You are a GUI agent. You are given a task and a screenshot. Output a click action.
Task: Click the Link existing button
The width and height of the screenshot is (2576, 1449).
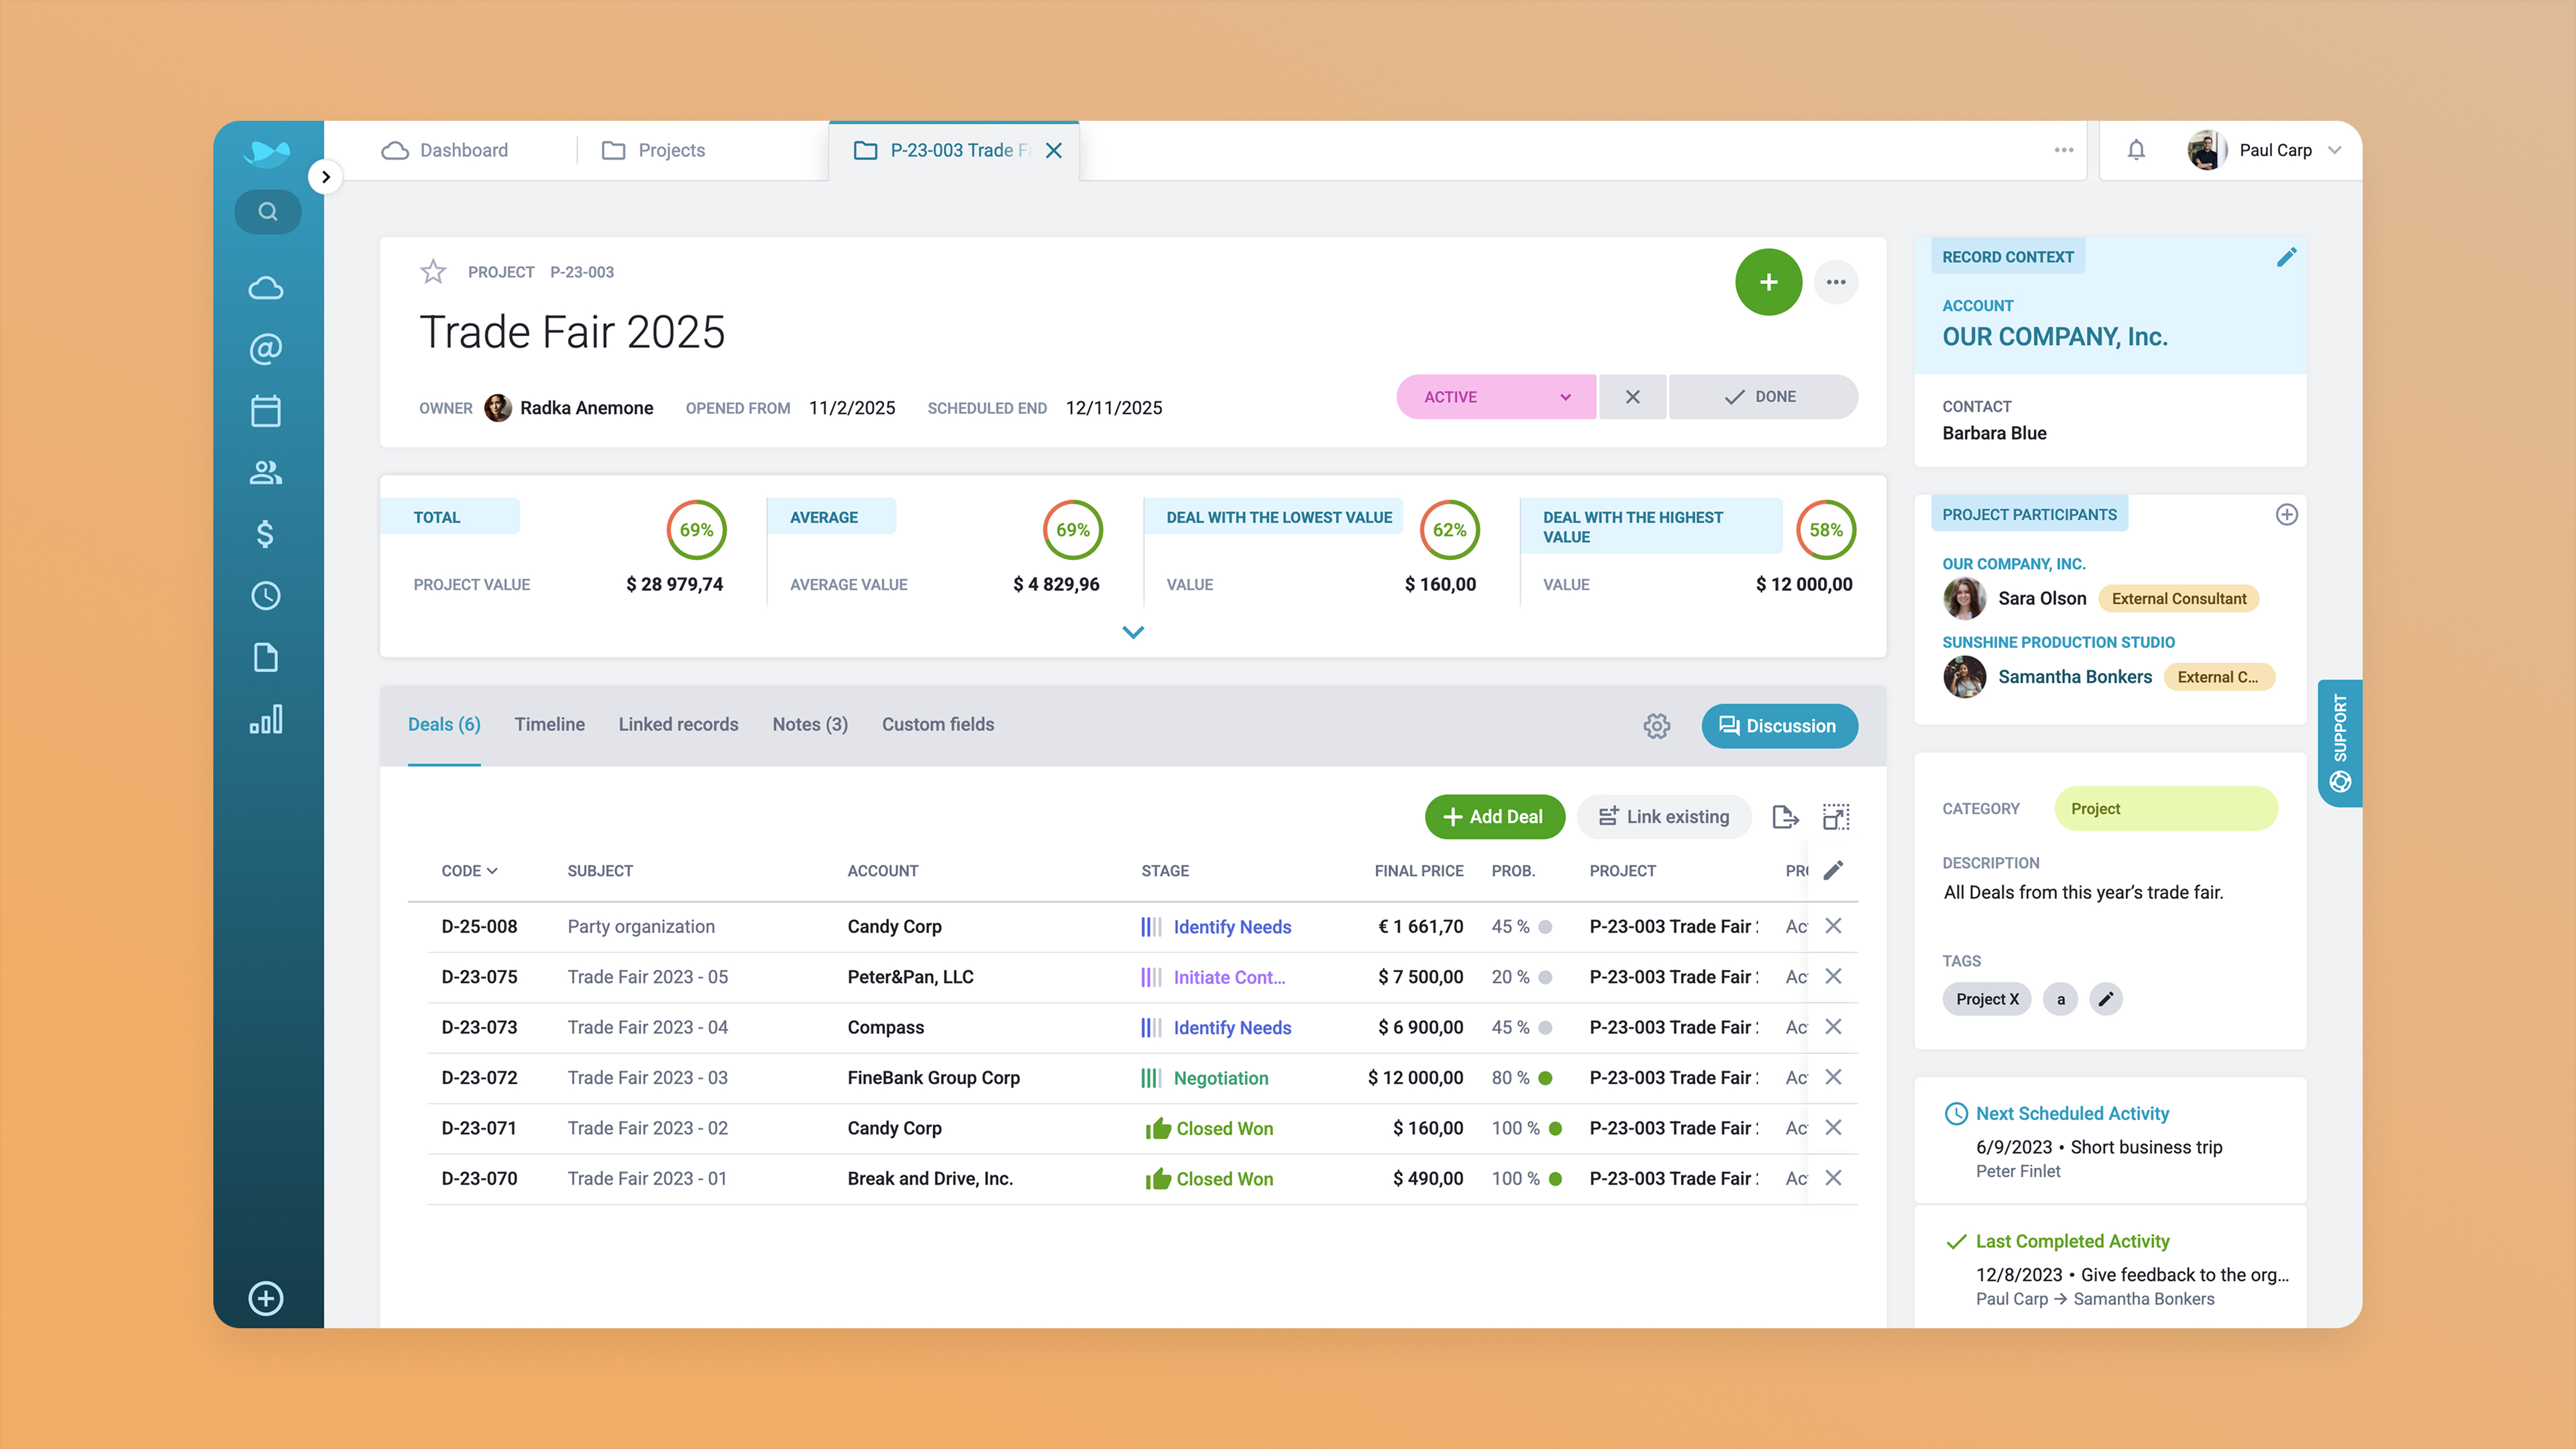tap(1663, 817)
